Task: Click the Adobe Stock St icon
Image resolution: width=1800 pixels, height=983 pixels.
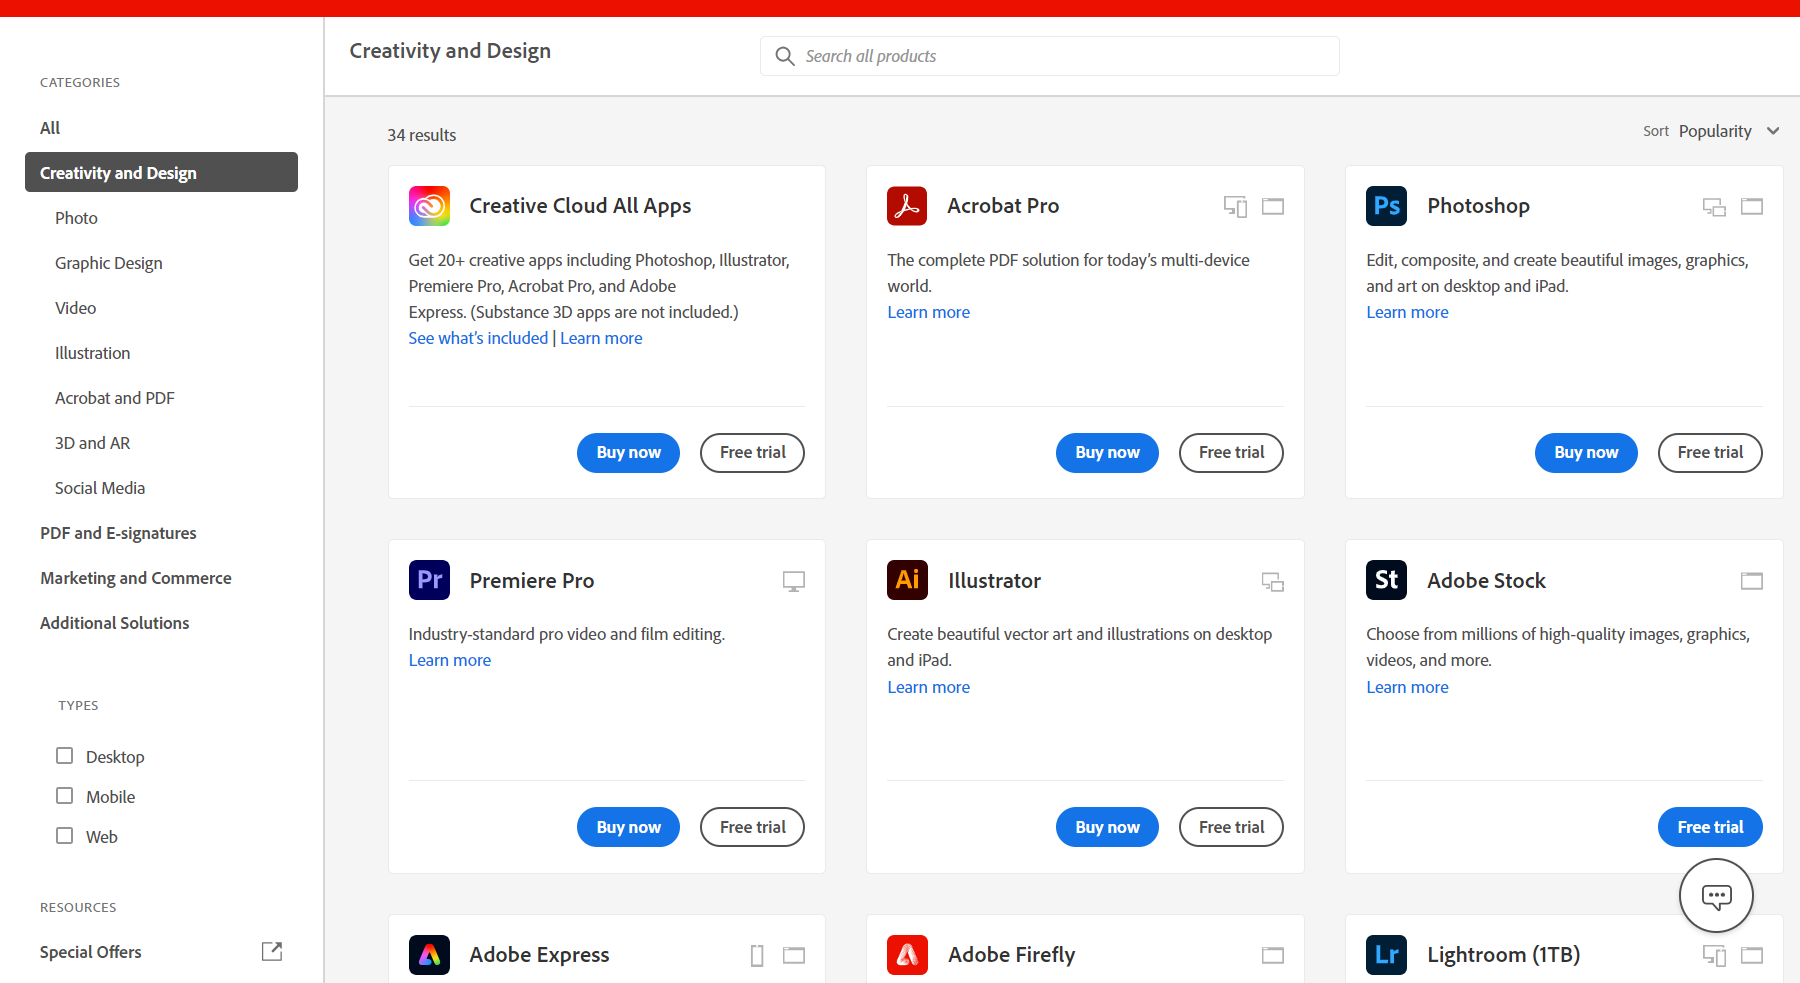Action: 1386,580
